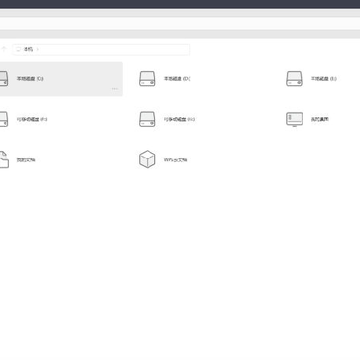The height and width of the screenshot is (360, 360).
Task: Open the local disk (C:) drive icon
Action: tap(3, 79)
